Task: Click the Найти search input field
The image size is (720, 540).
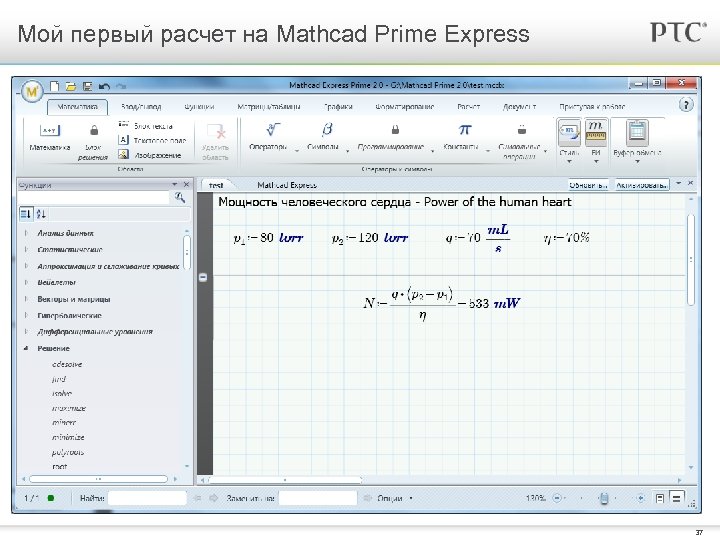Action: coord(147,498)
